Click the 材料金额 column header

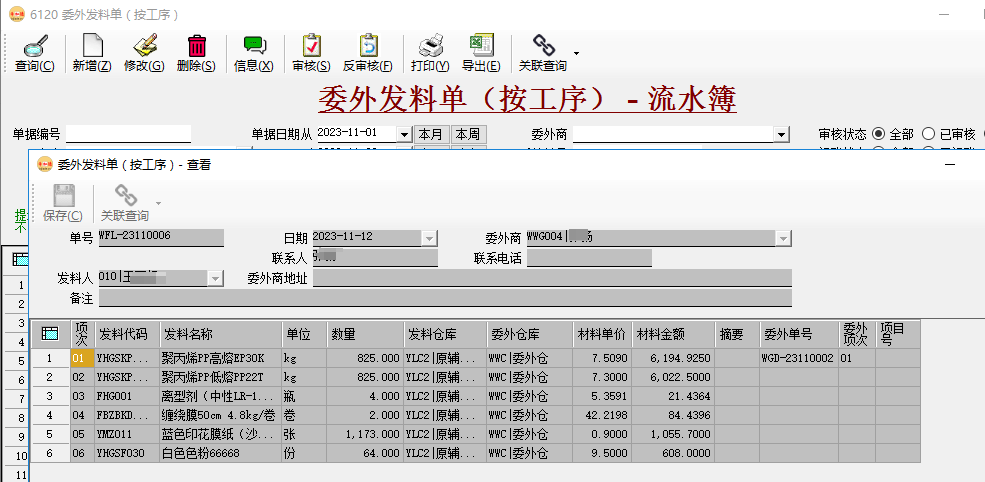(x=673, y=334)
